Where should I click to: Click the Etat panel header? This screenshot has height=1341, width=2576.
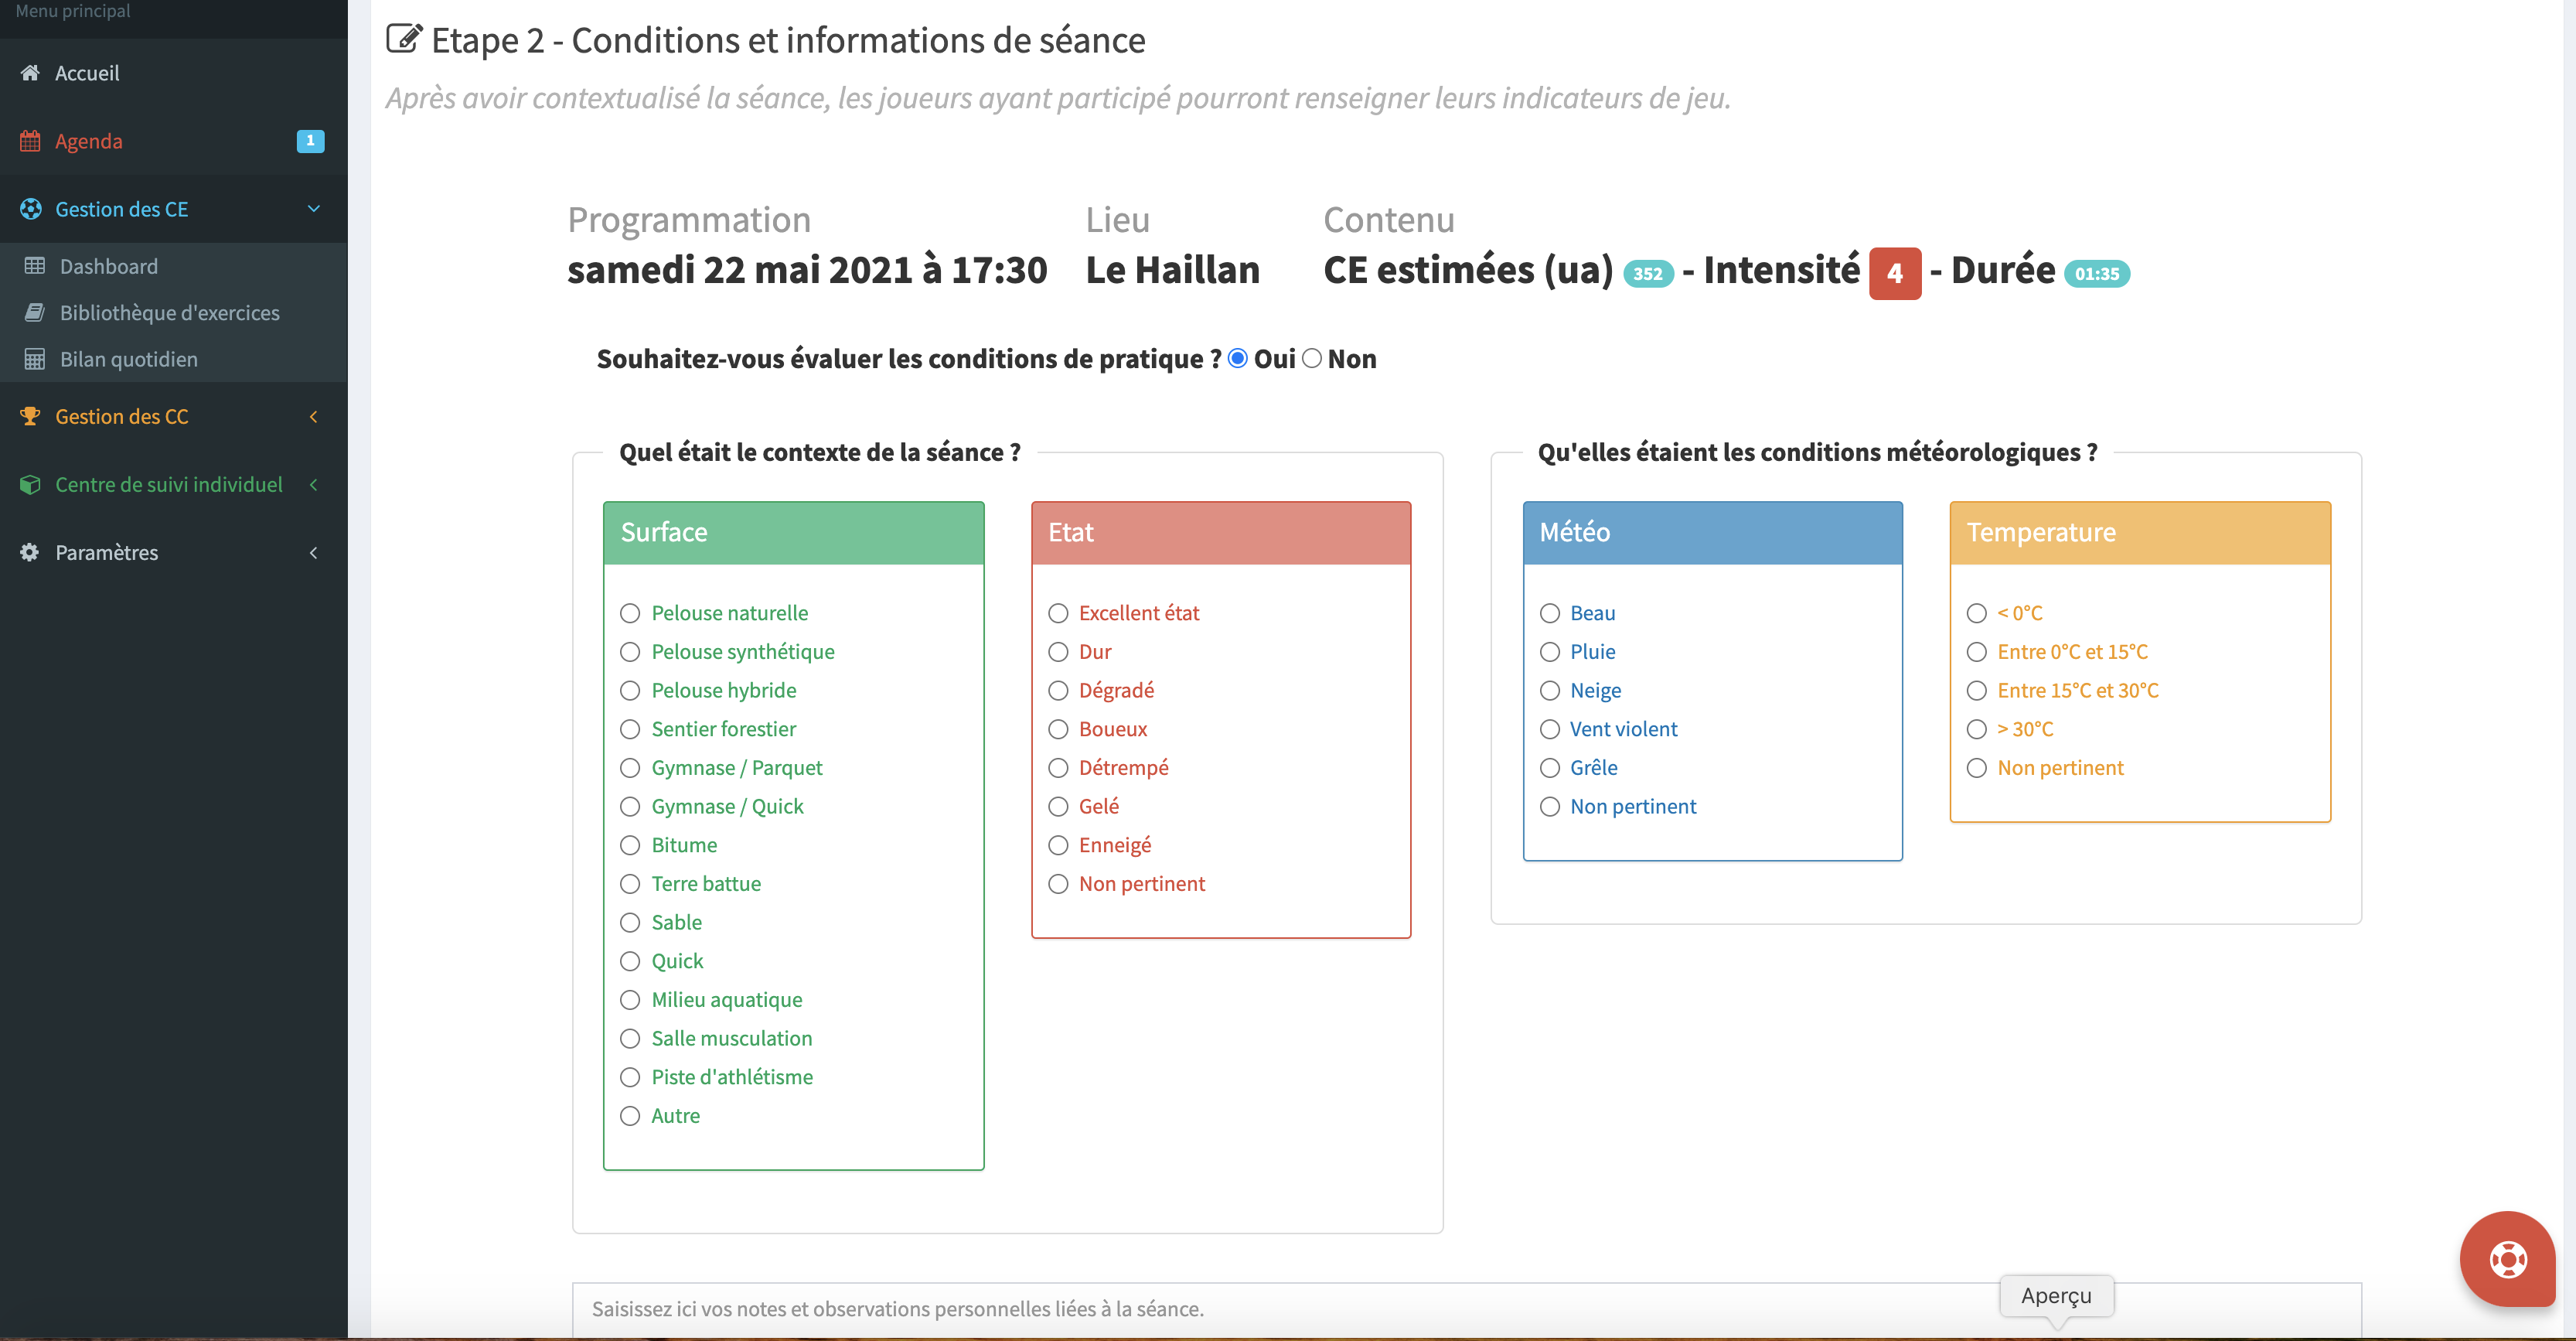pyautogui.click(x=1221, y=533)
